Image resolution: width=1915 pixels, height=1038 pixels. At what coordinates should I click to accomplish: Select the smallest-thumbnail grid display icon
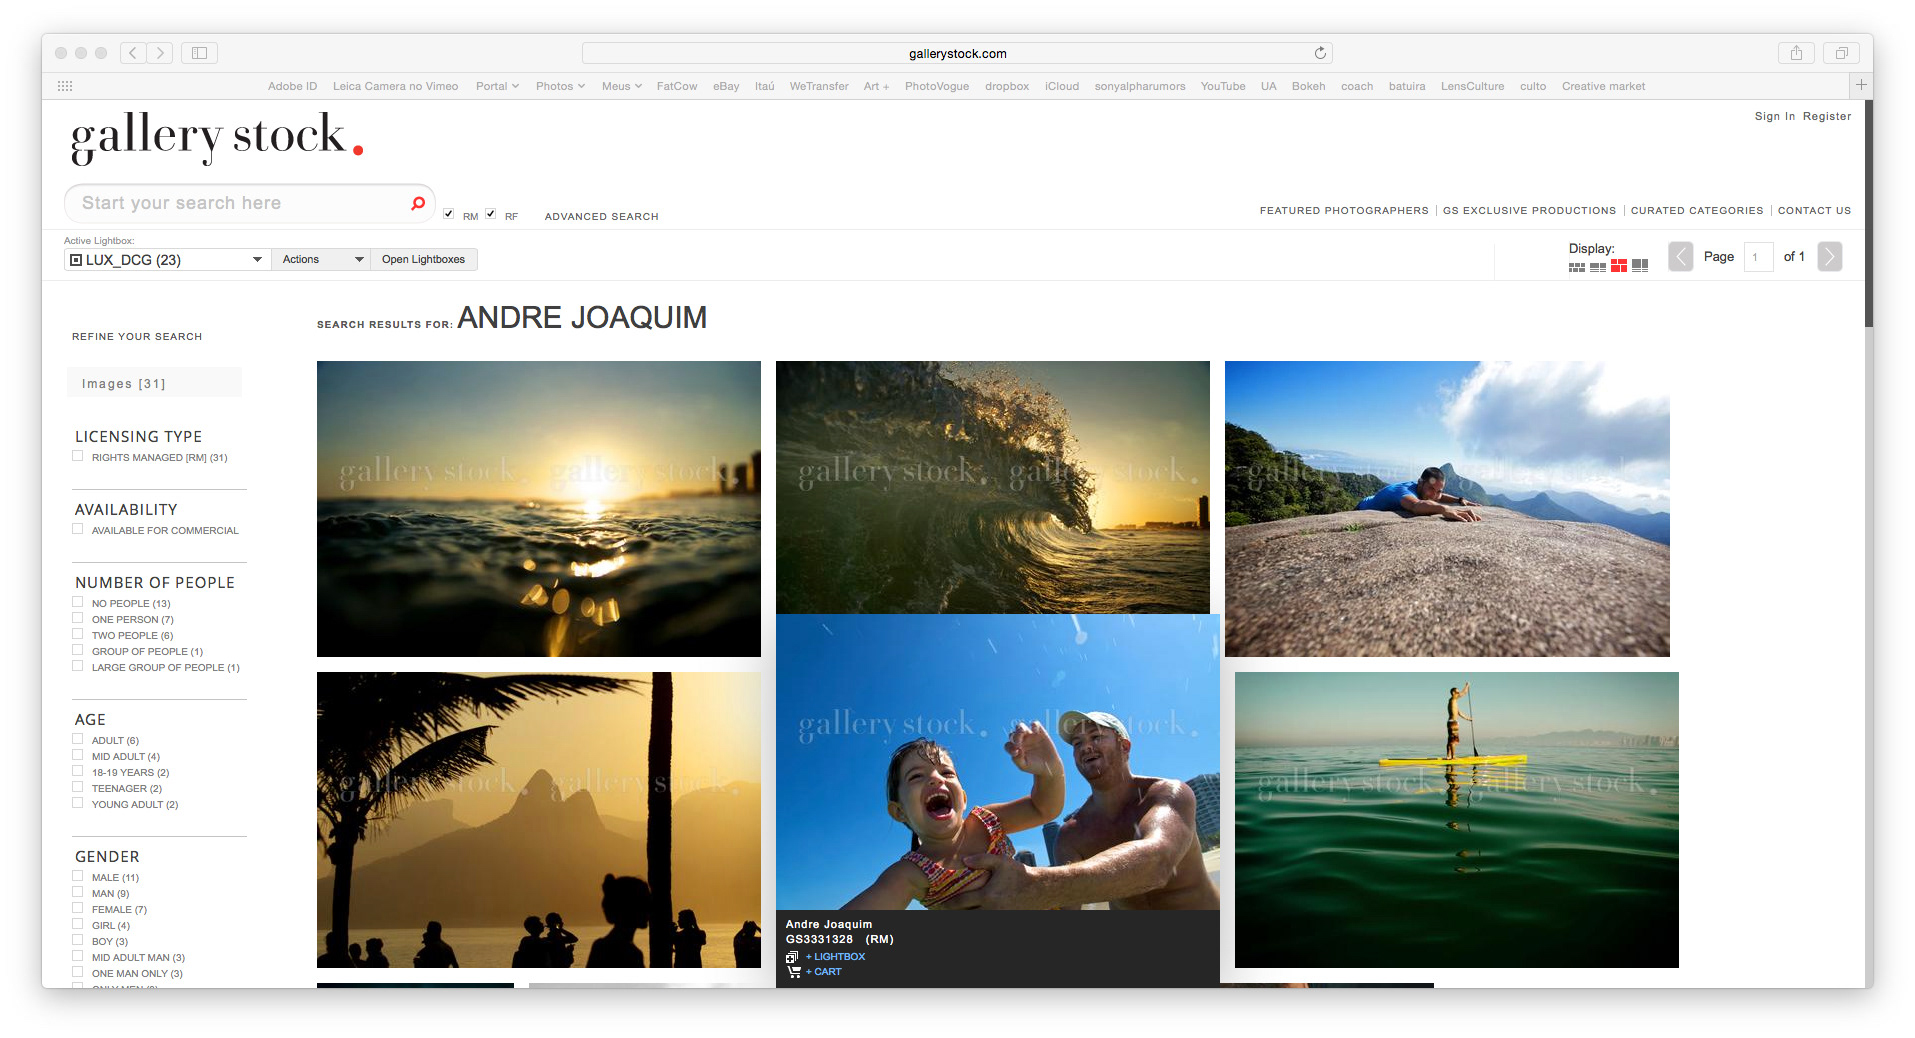click(1577, 267)
